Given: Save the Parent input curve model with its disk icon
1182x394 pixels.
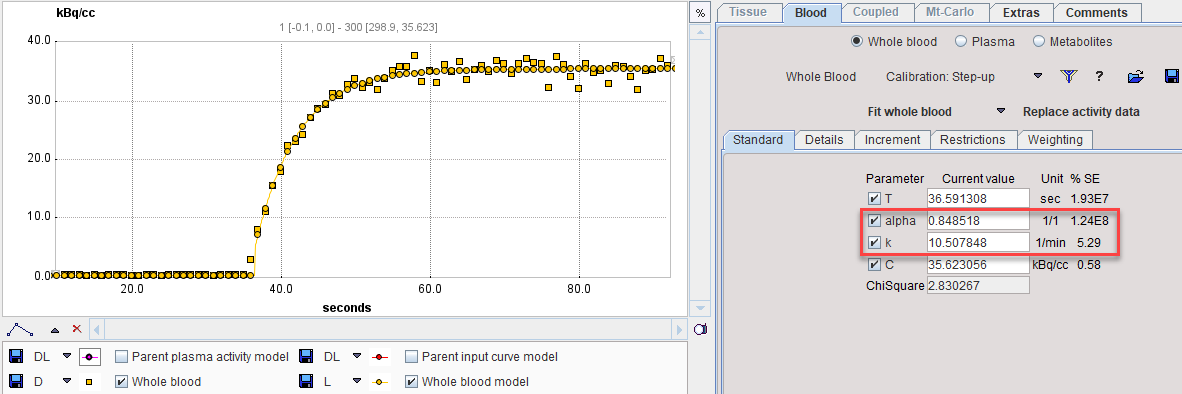Looking at the screenshot, I should [x=306, y=356].
